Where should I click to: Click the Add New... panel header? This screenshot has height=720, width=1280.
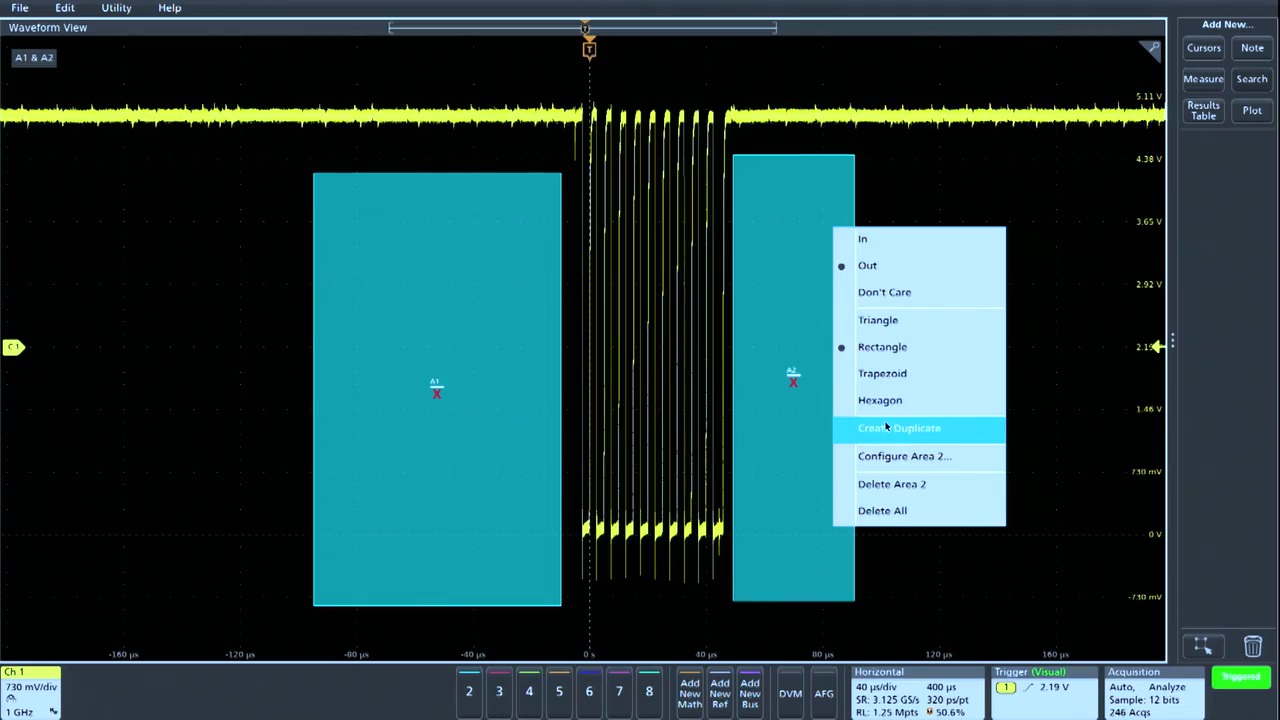(1227, 24)
